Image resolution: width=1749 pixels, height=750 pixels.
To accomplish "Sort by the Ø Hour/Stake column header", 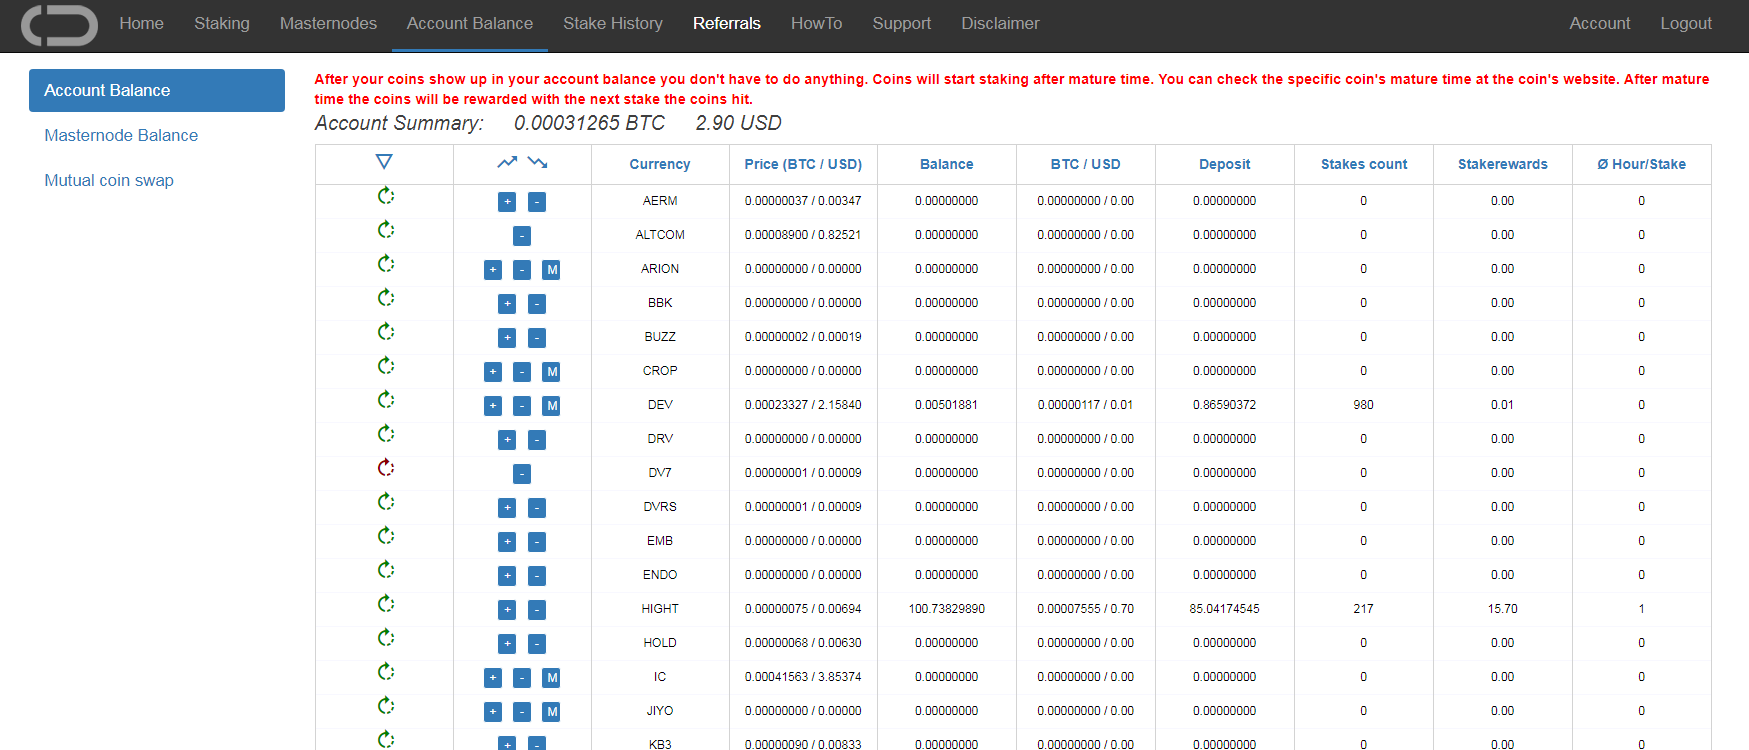I will tap(1641, 164).
